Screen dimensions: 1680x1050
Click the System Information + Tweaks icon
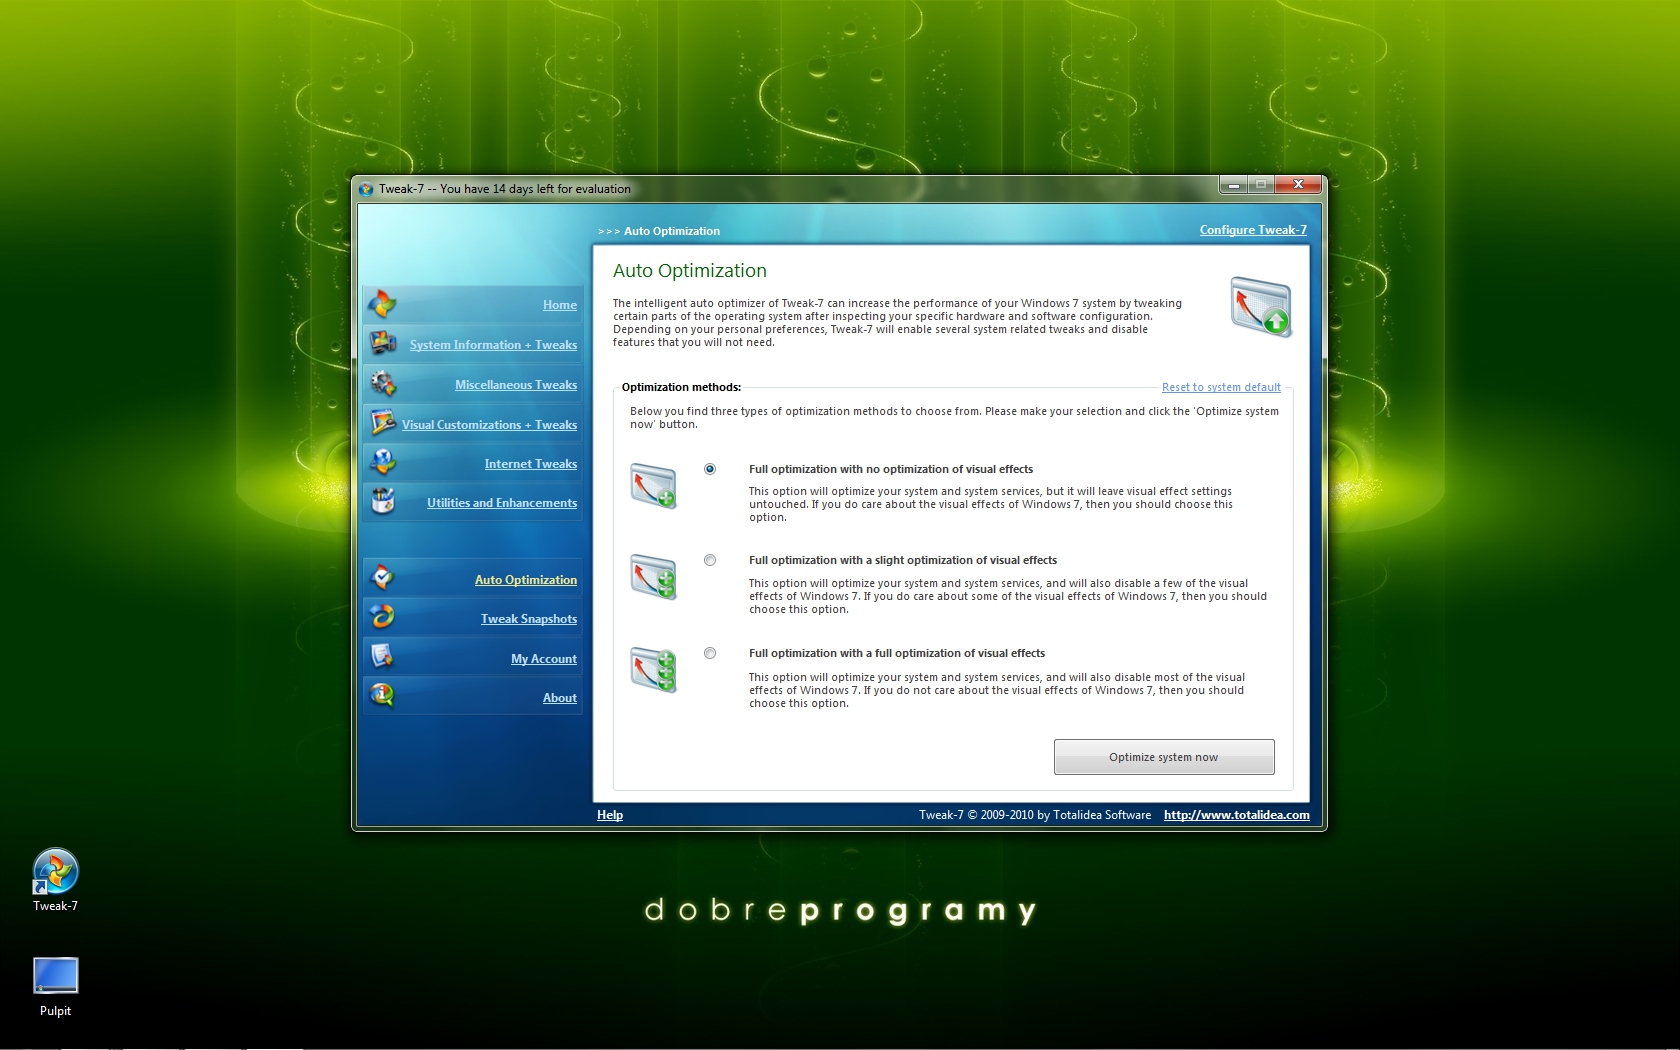[382, 343]
